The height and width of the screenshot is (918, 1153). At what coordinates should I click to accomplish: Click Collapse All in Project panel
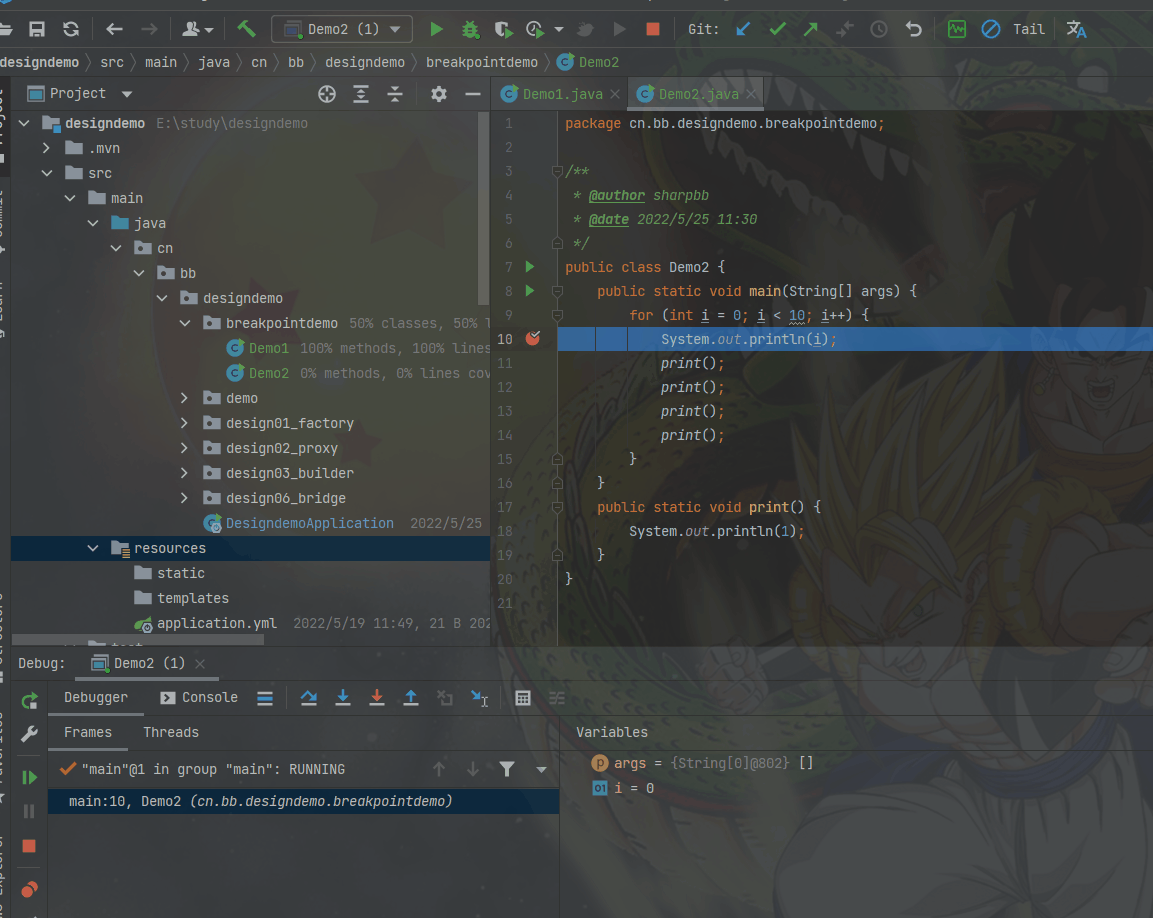(395, 94)
